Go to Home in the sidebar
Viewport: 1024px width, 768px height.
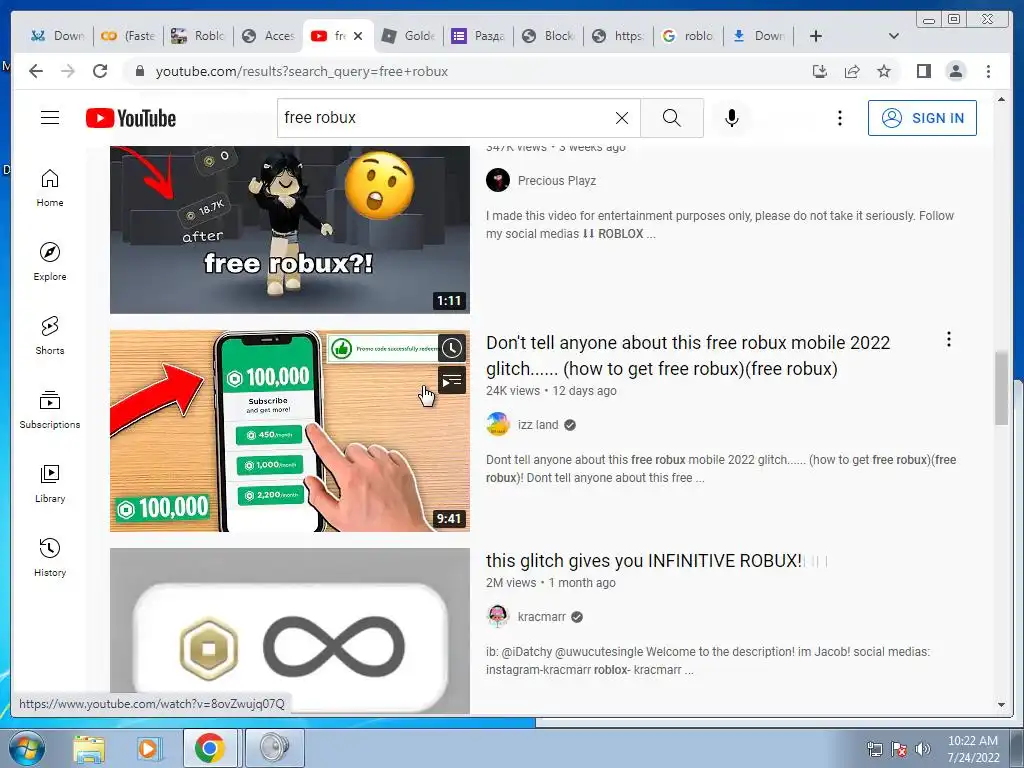pos(50,188)
